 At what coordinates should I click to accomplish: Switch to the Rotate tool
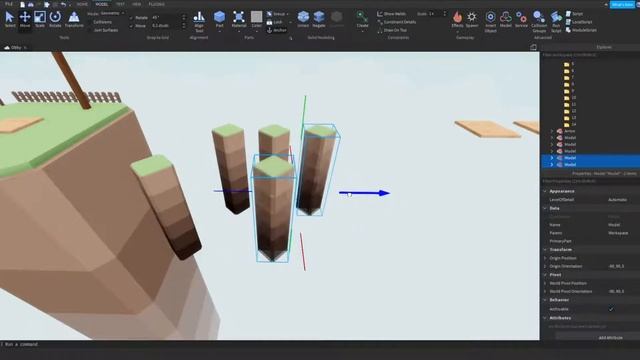click(55, 19)
